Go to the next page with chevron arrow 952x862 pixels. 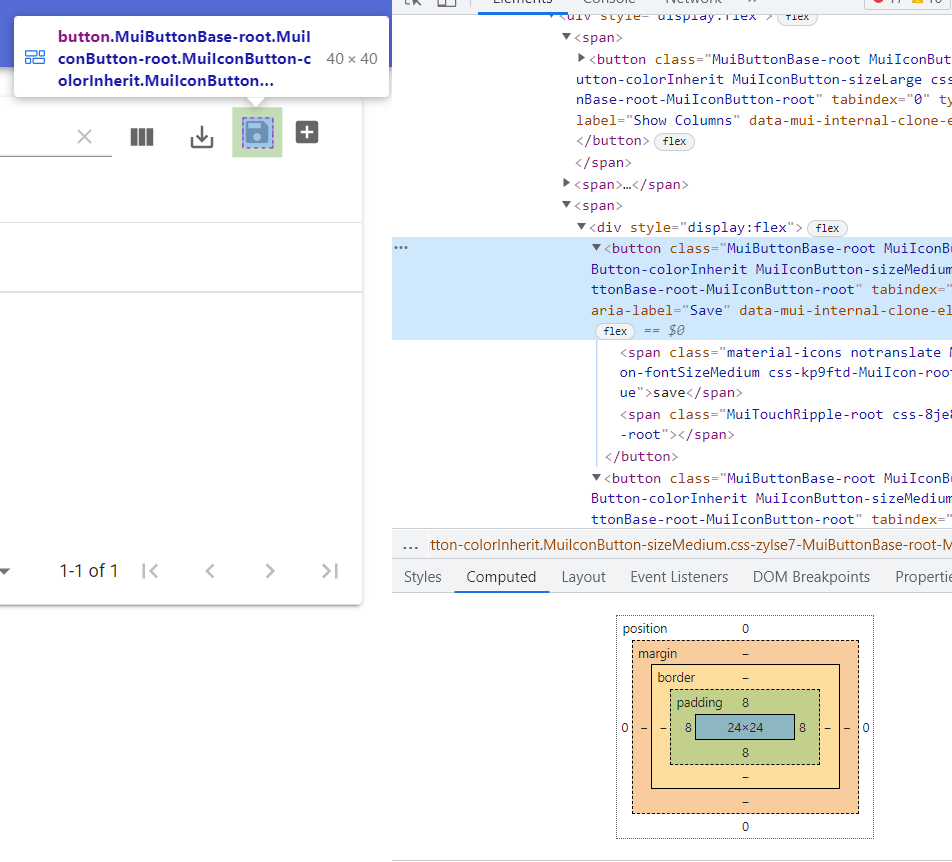click(270, 571)
